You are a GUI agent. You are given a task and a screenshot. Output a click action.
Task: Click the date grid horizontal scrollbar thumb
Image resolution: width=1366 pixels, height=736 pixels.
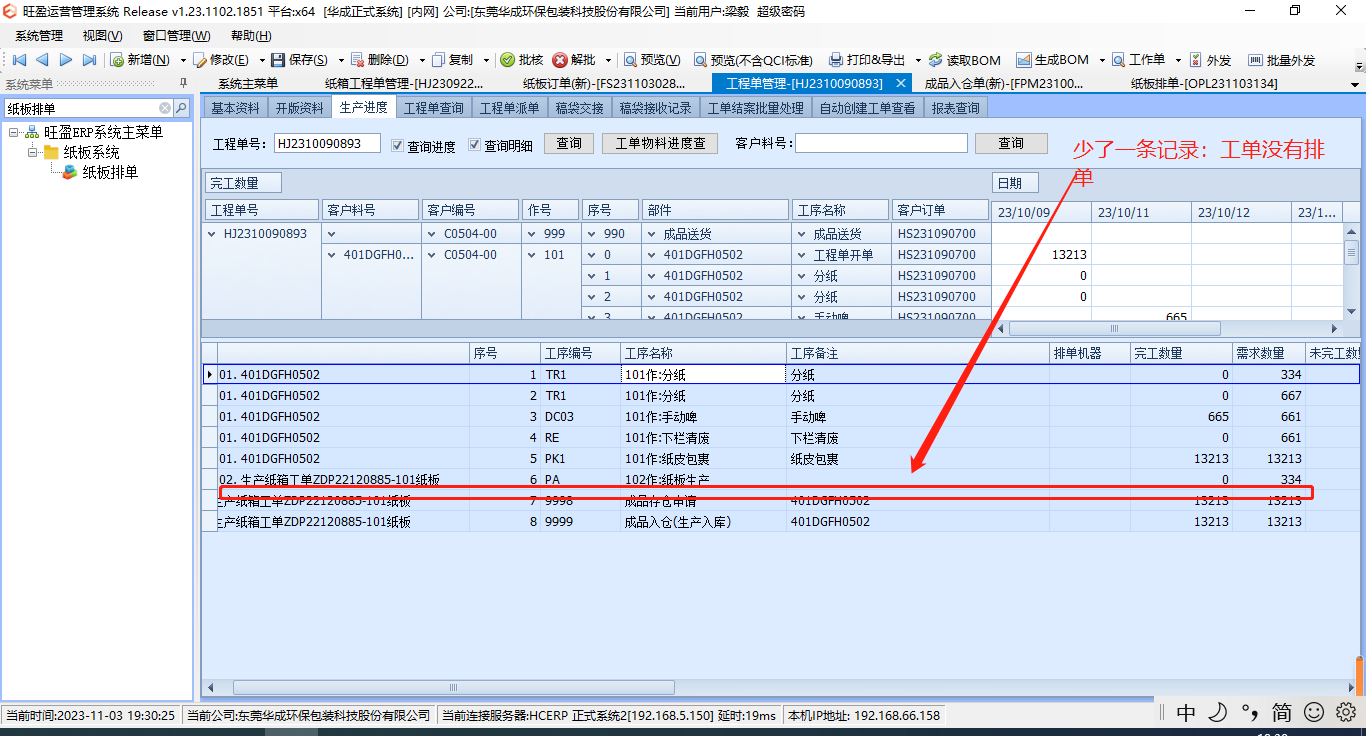1114,328
